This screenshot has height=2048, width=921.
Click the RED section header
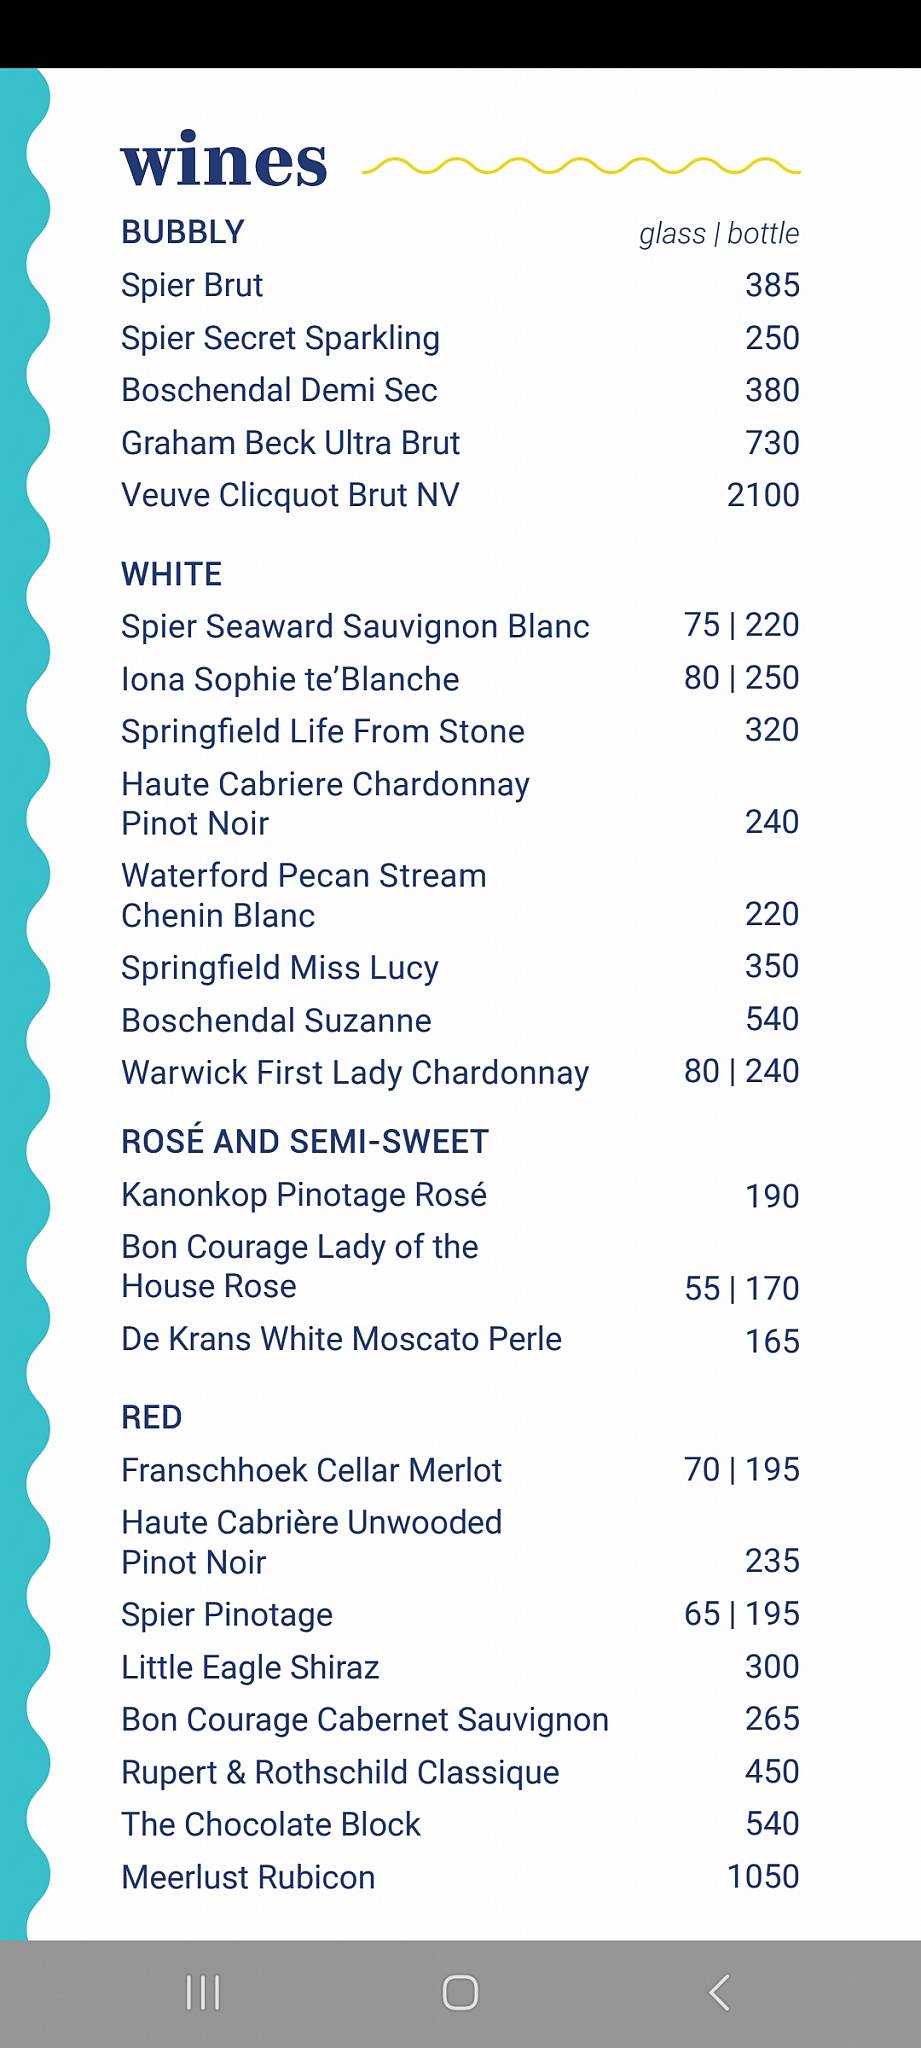tap(152, 1417)
